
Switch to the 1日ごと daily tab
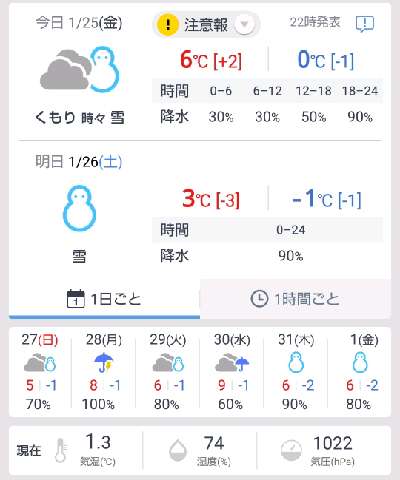tap(104, 299)
